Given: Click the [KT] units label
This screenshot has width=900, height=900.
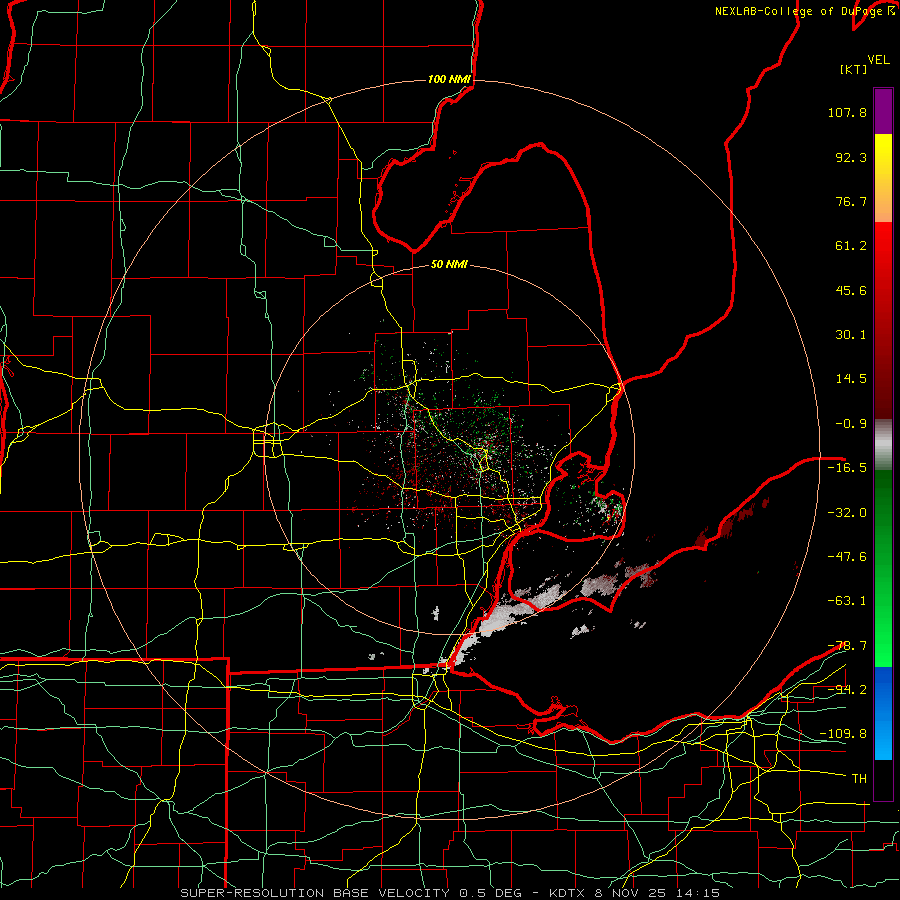Looking at the screenshot, I should (x=853, y=69).
